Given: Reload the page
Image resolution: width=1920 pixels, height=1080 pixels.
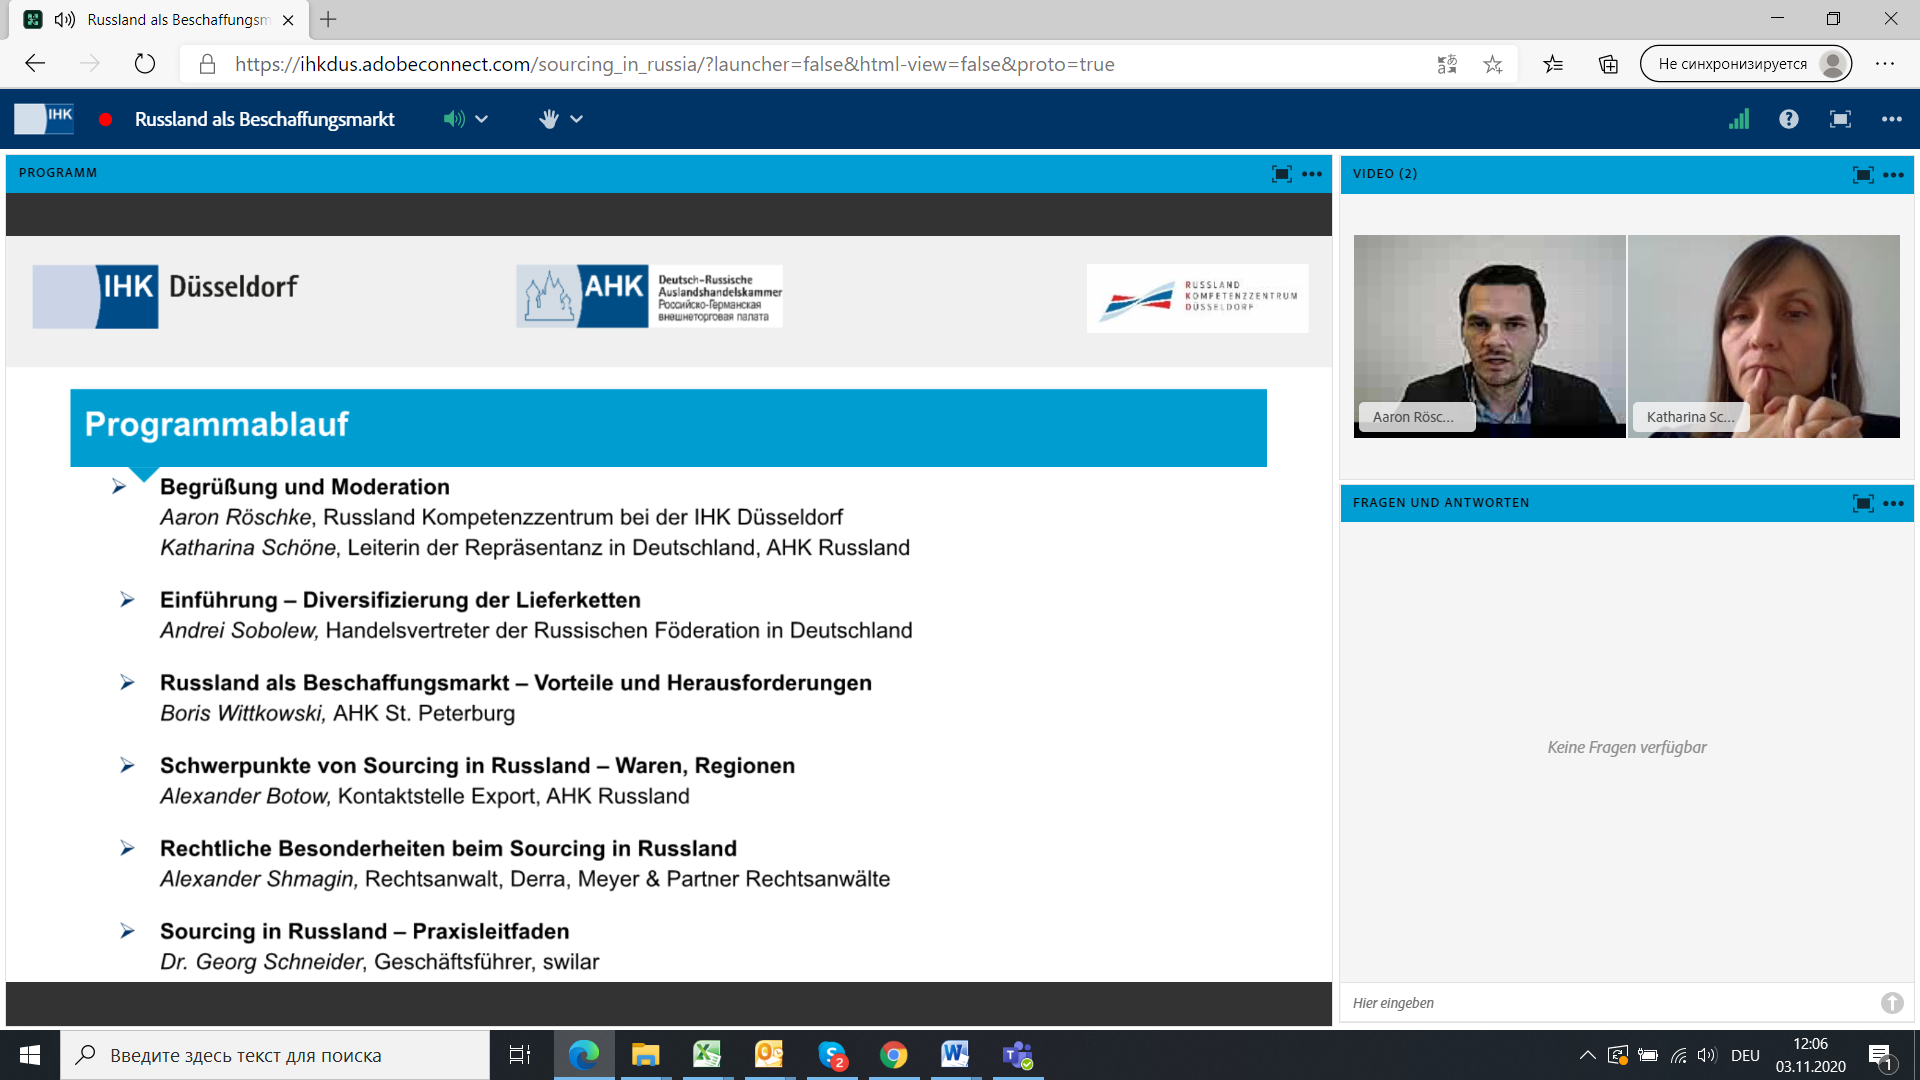Looking at the screenshot, I should coord(145,64).
